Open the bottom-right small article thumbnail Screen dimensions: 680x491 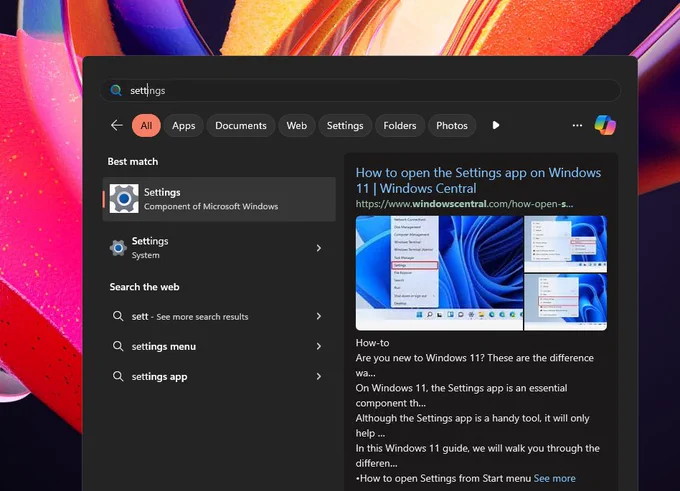coord(566,302)
